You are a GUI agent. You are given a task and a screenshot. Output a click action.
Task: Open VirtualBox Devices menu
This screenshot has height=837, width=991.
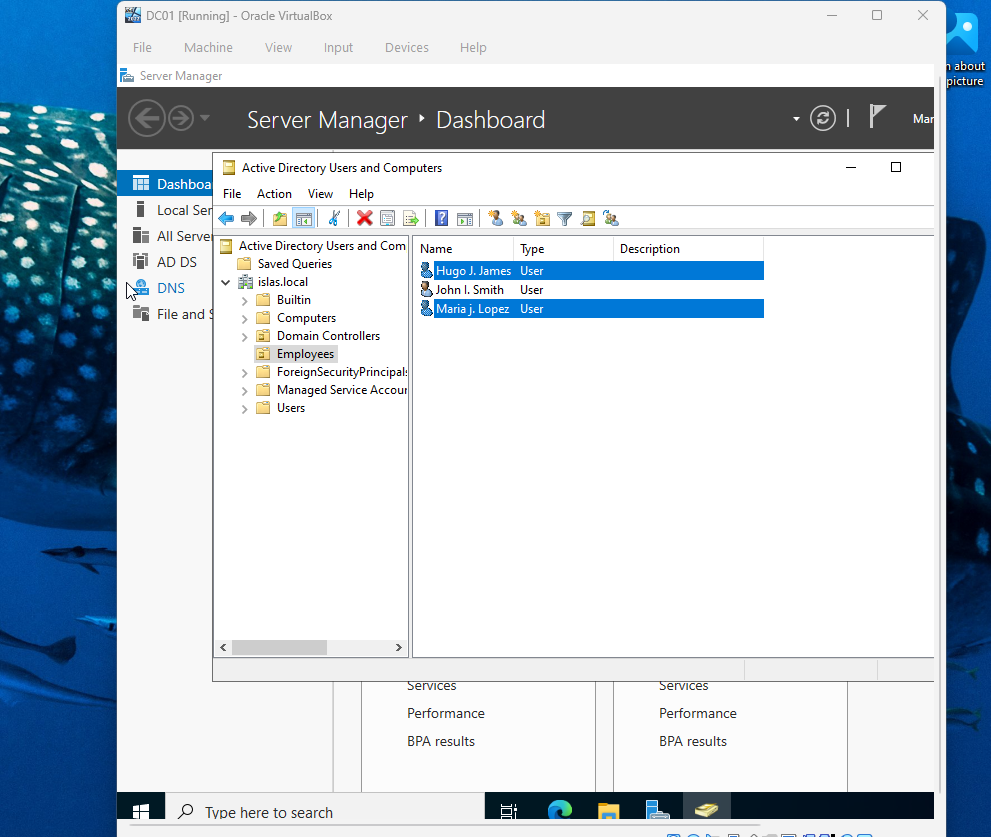[x=407, y=47]
